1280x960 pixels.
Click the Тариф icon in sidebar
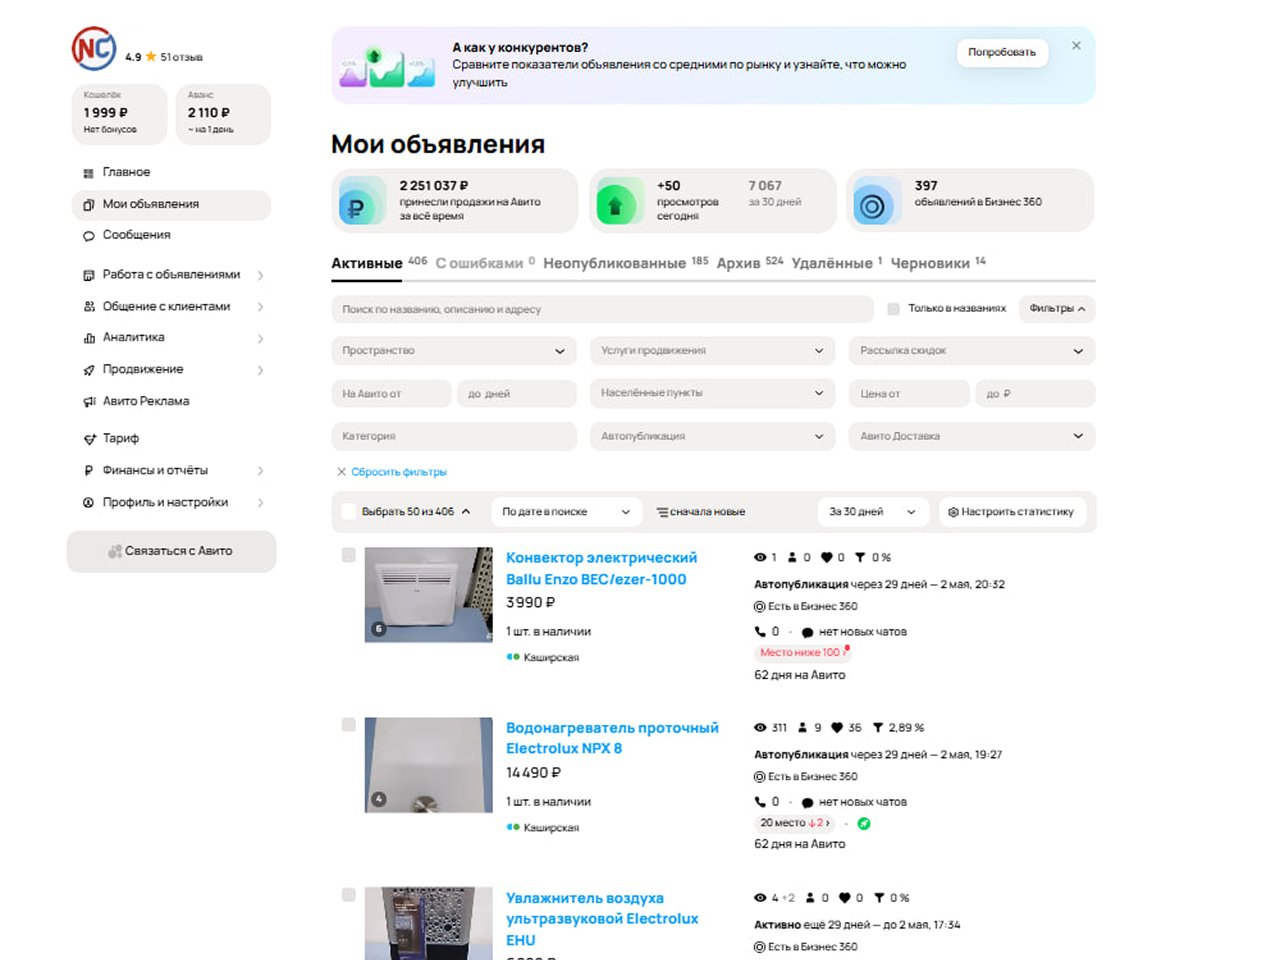88,439
